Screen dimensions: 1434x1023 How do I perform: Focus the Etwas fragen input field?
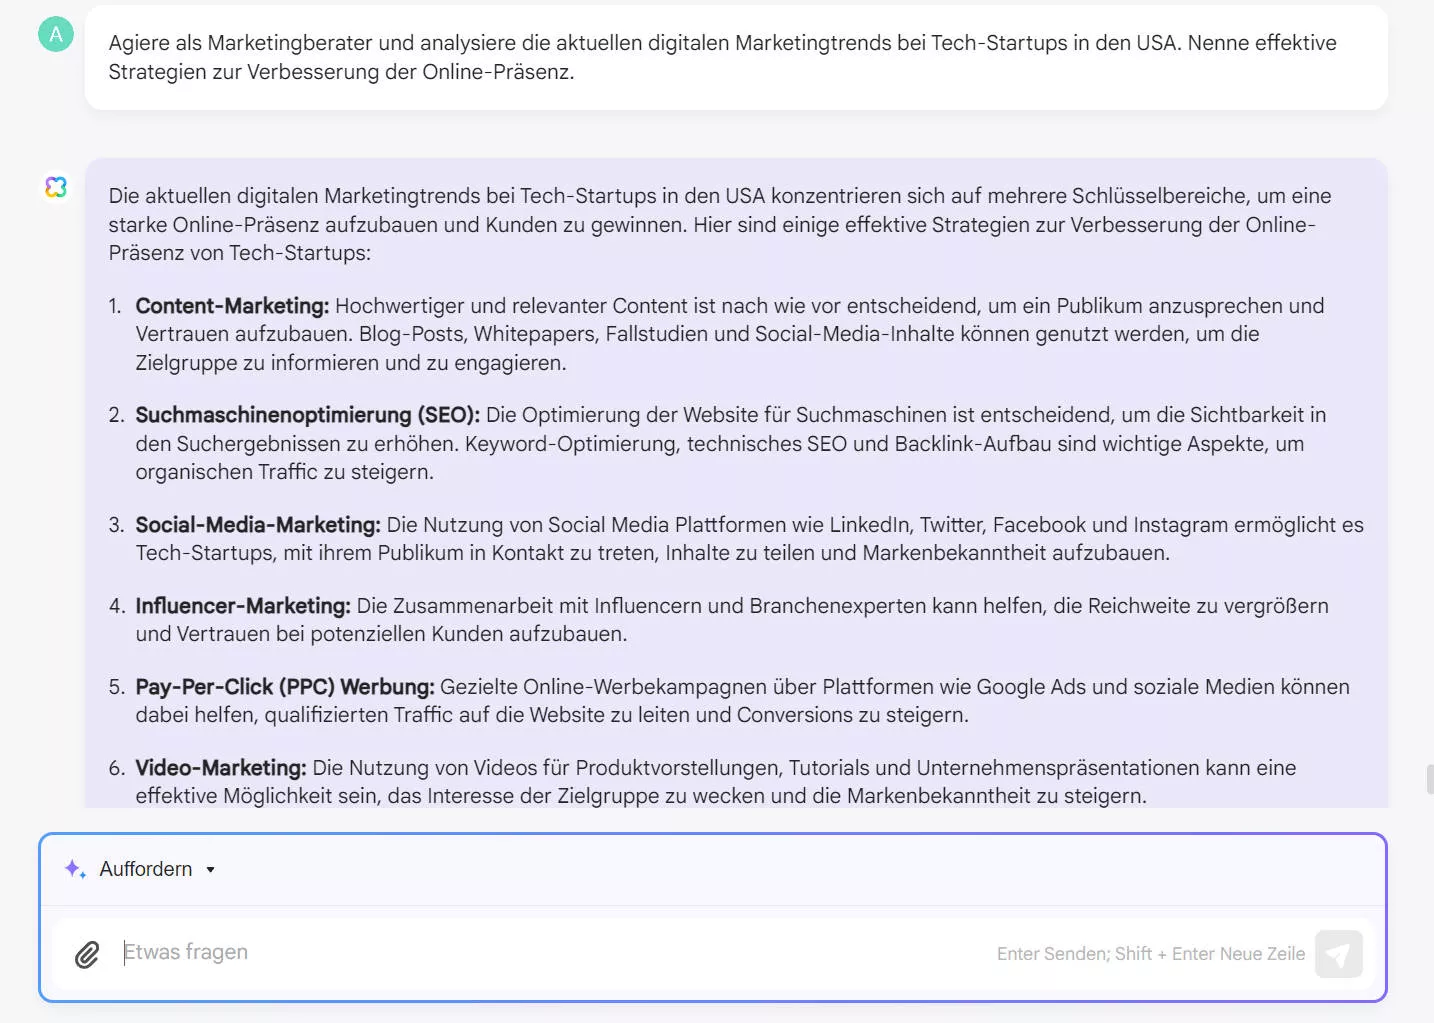coord(400,951)
